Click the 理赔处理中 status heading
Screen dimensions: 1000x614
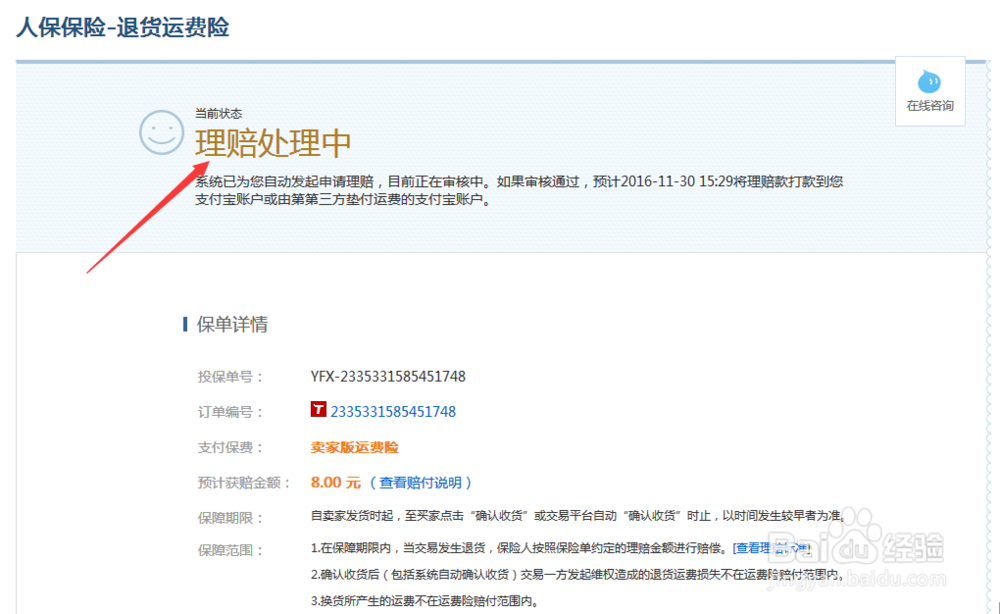pyautogui.click(x=273, y=143)
